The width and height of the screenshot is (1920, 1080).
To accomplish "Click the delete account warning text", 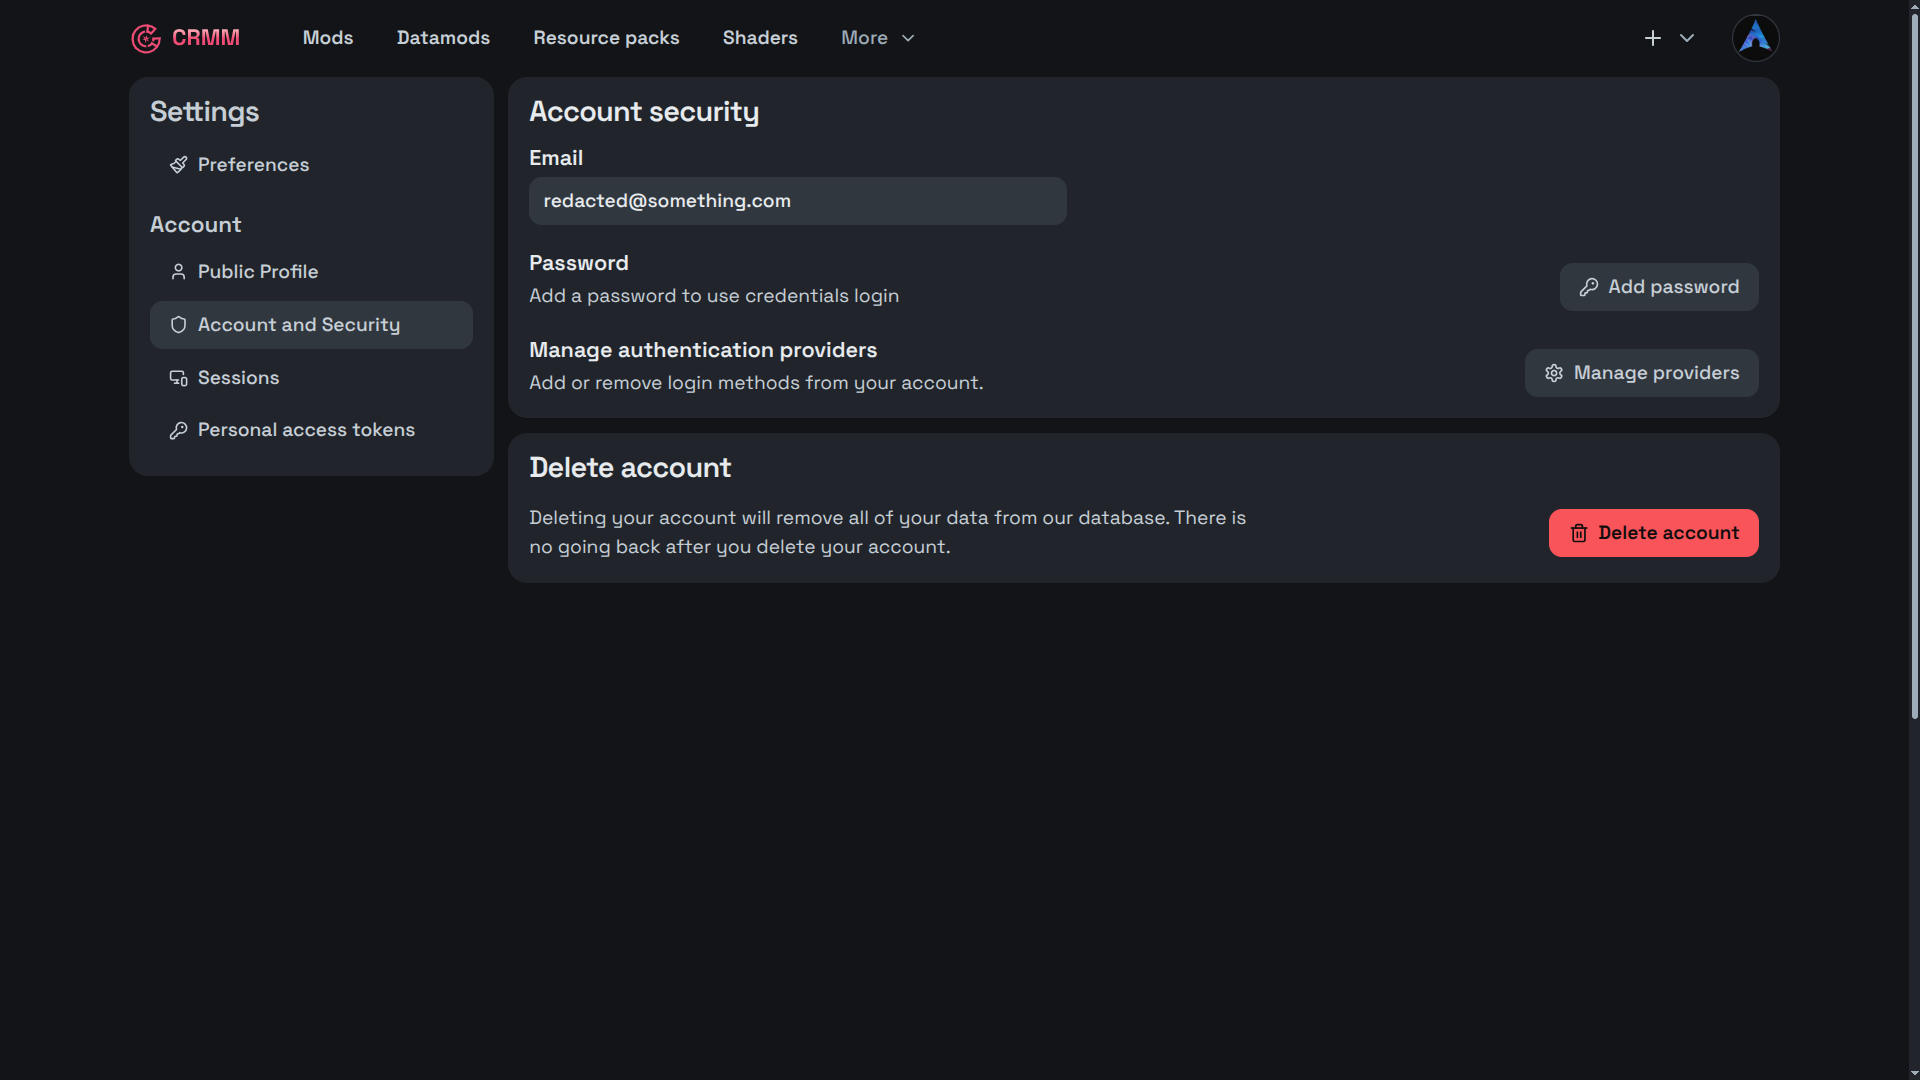I will [x=888, y=532].
